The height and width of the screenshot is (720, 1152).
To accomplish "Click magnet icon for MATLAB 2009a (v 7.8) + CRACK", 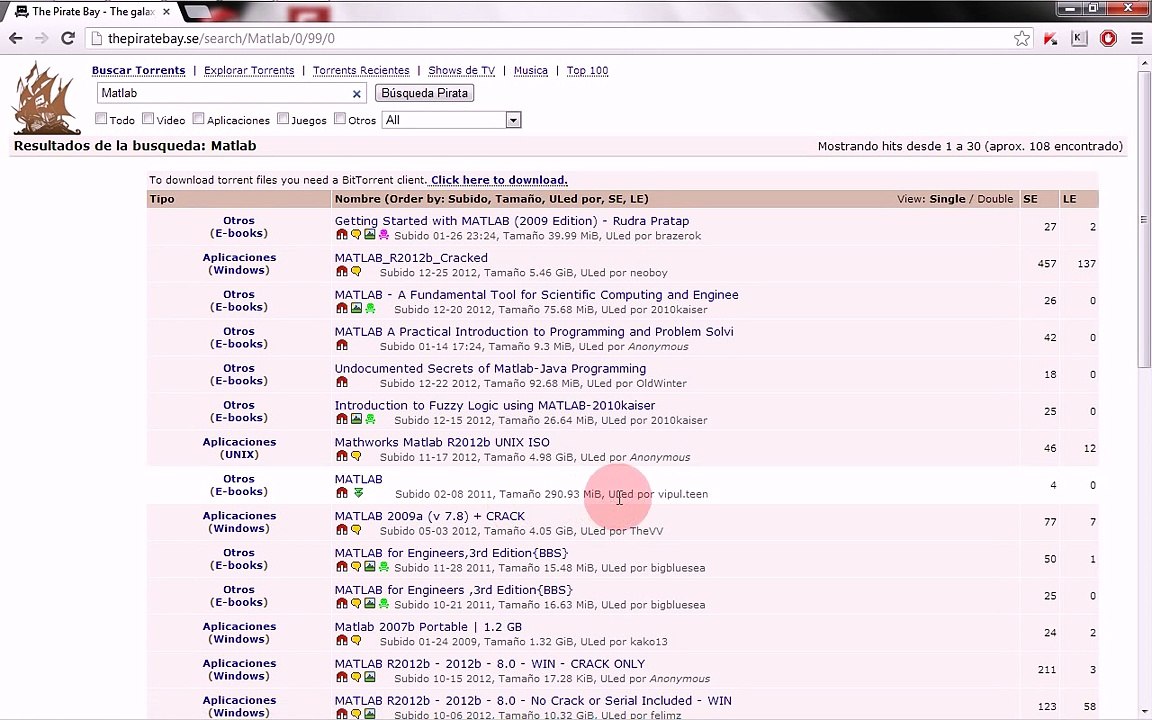I will point(342,529).
